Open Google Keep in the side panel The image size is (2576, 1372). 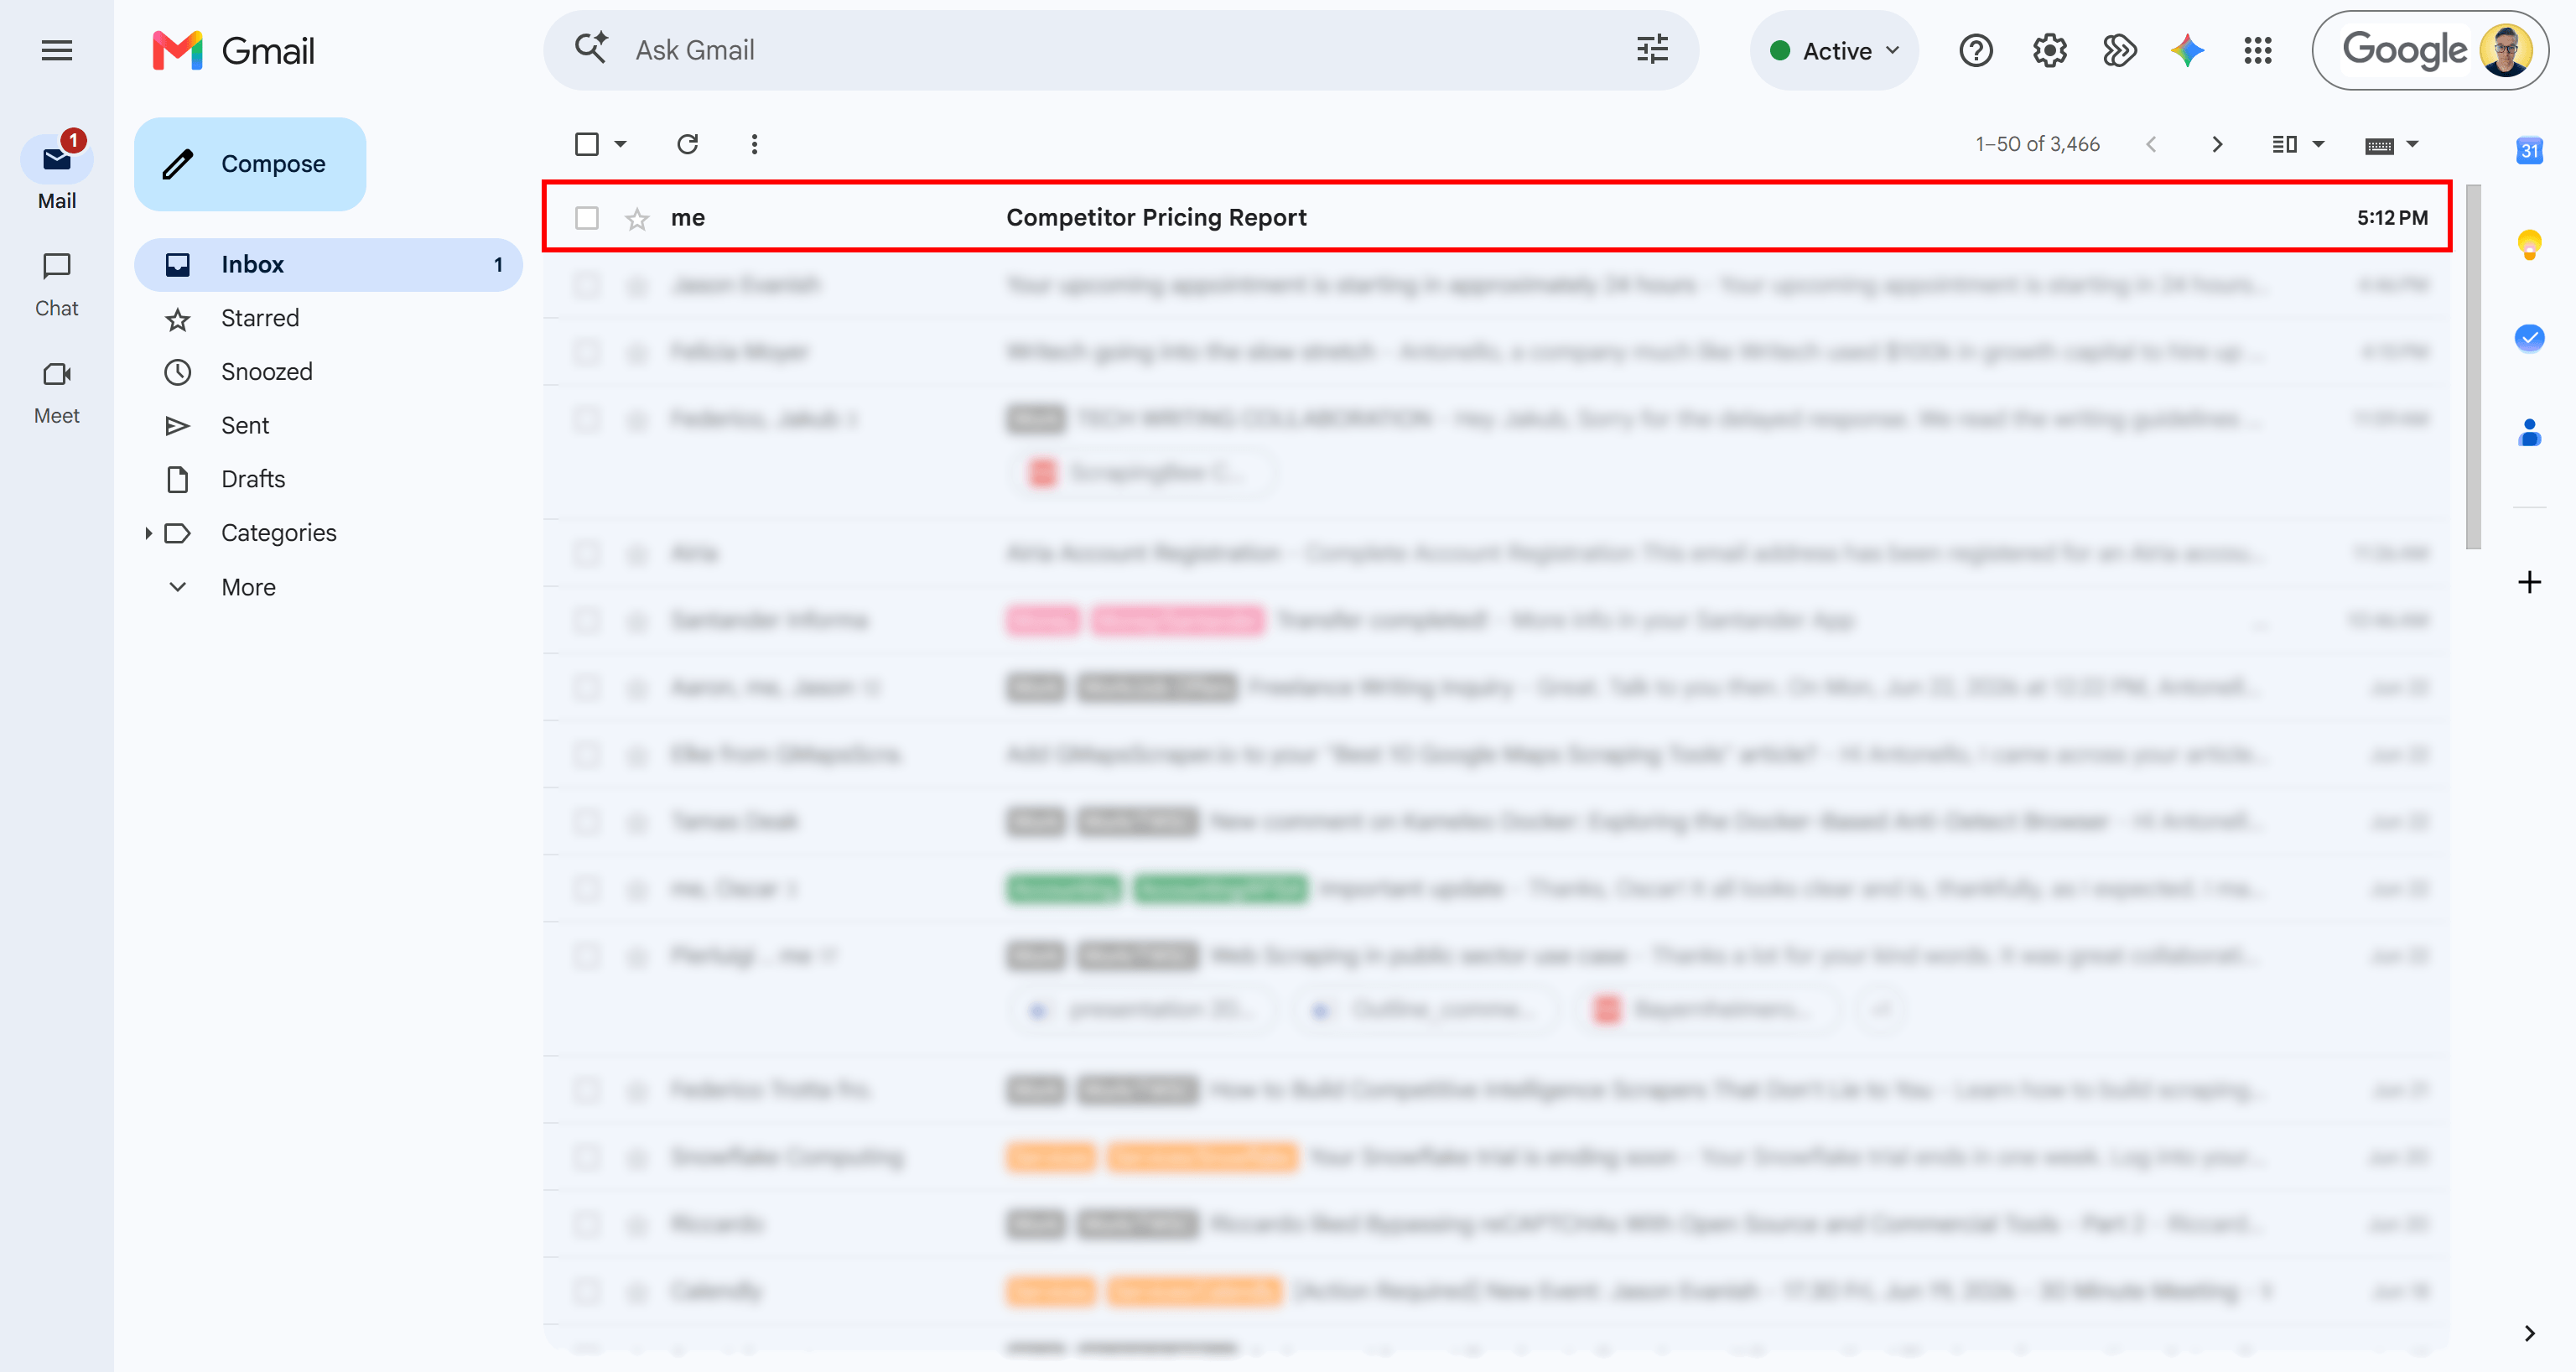2529,245
